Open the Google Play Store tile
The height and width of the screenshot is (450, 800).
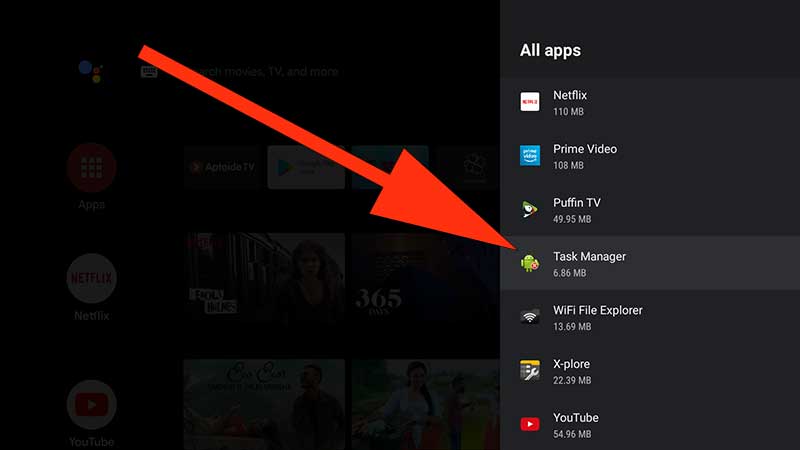tap(306, 167)
